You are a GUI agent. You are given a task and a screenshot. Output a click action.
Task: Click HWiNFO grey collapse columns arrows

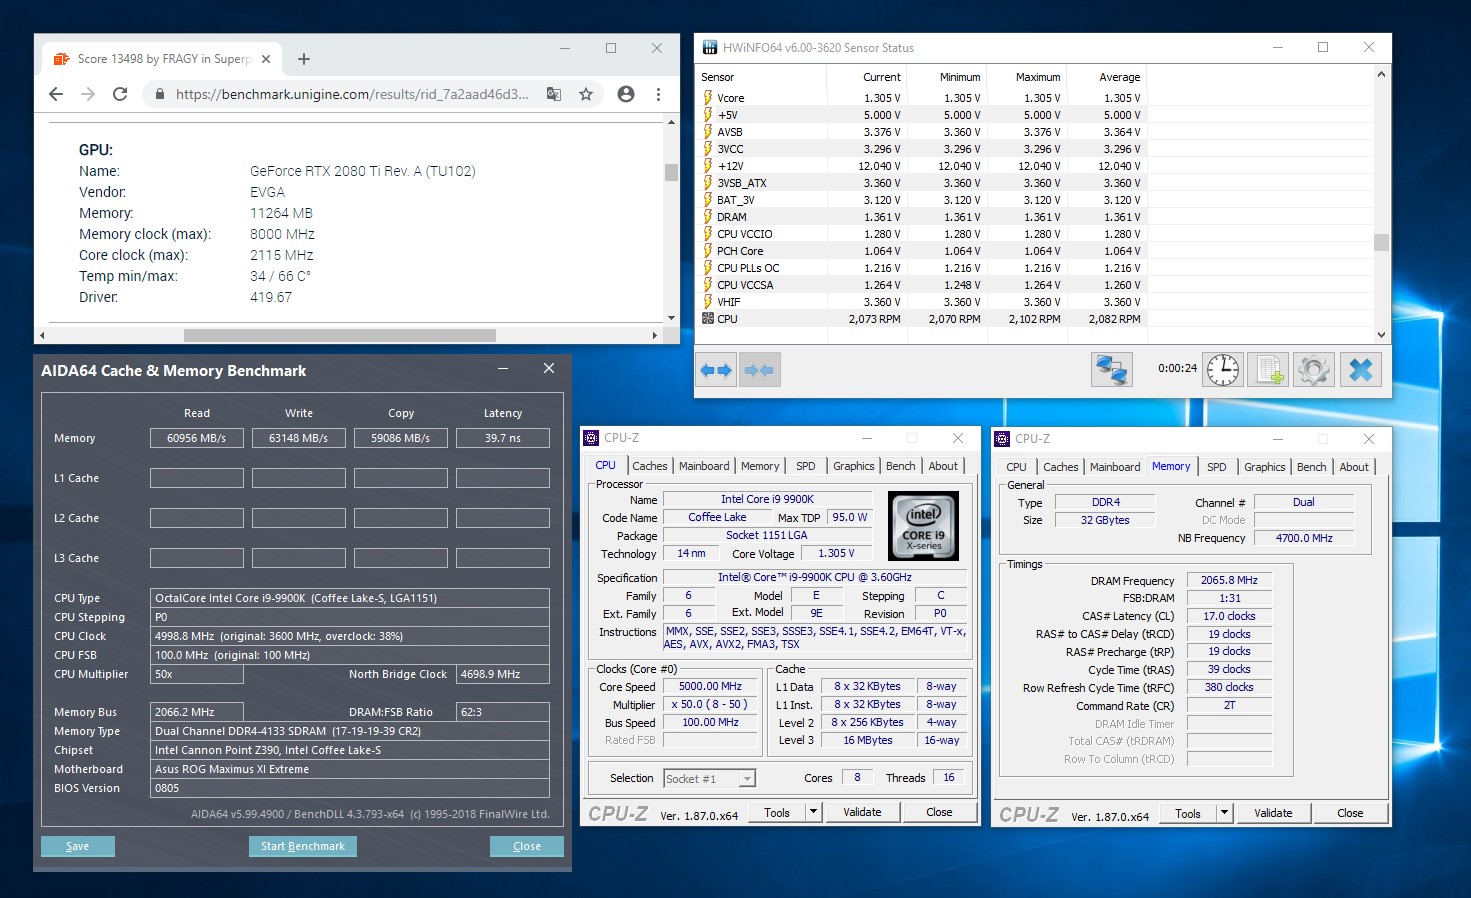pyautogui.click(x=759, y=370)
